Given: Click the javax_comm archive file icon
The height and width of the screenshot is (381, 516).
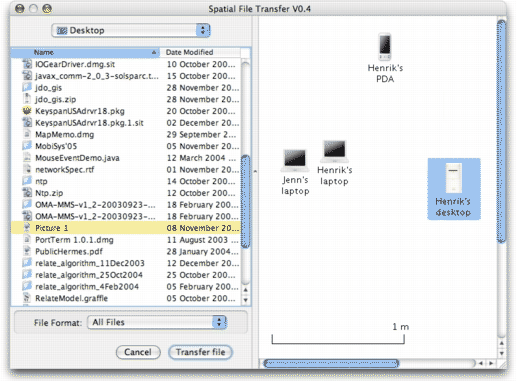Looking at the screenshot, I should click(27, 76).
